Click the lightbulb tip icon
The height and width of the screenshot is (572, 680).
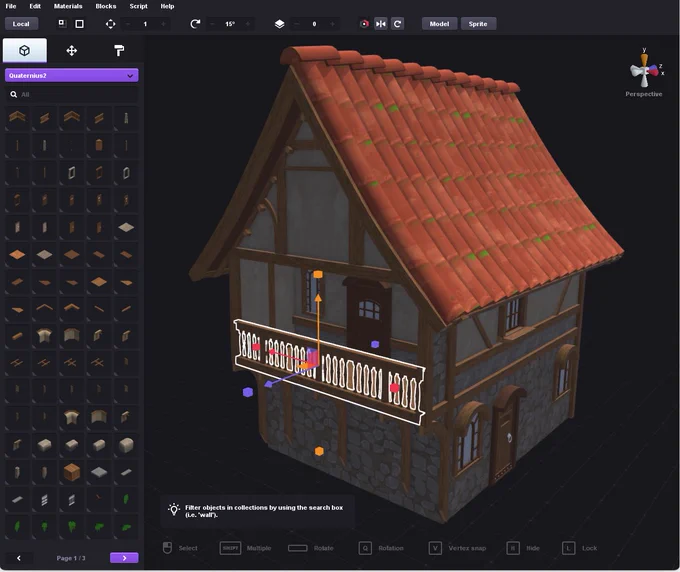click(x=174, y=510)
